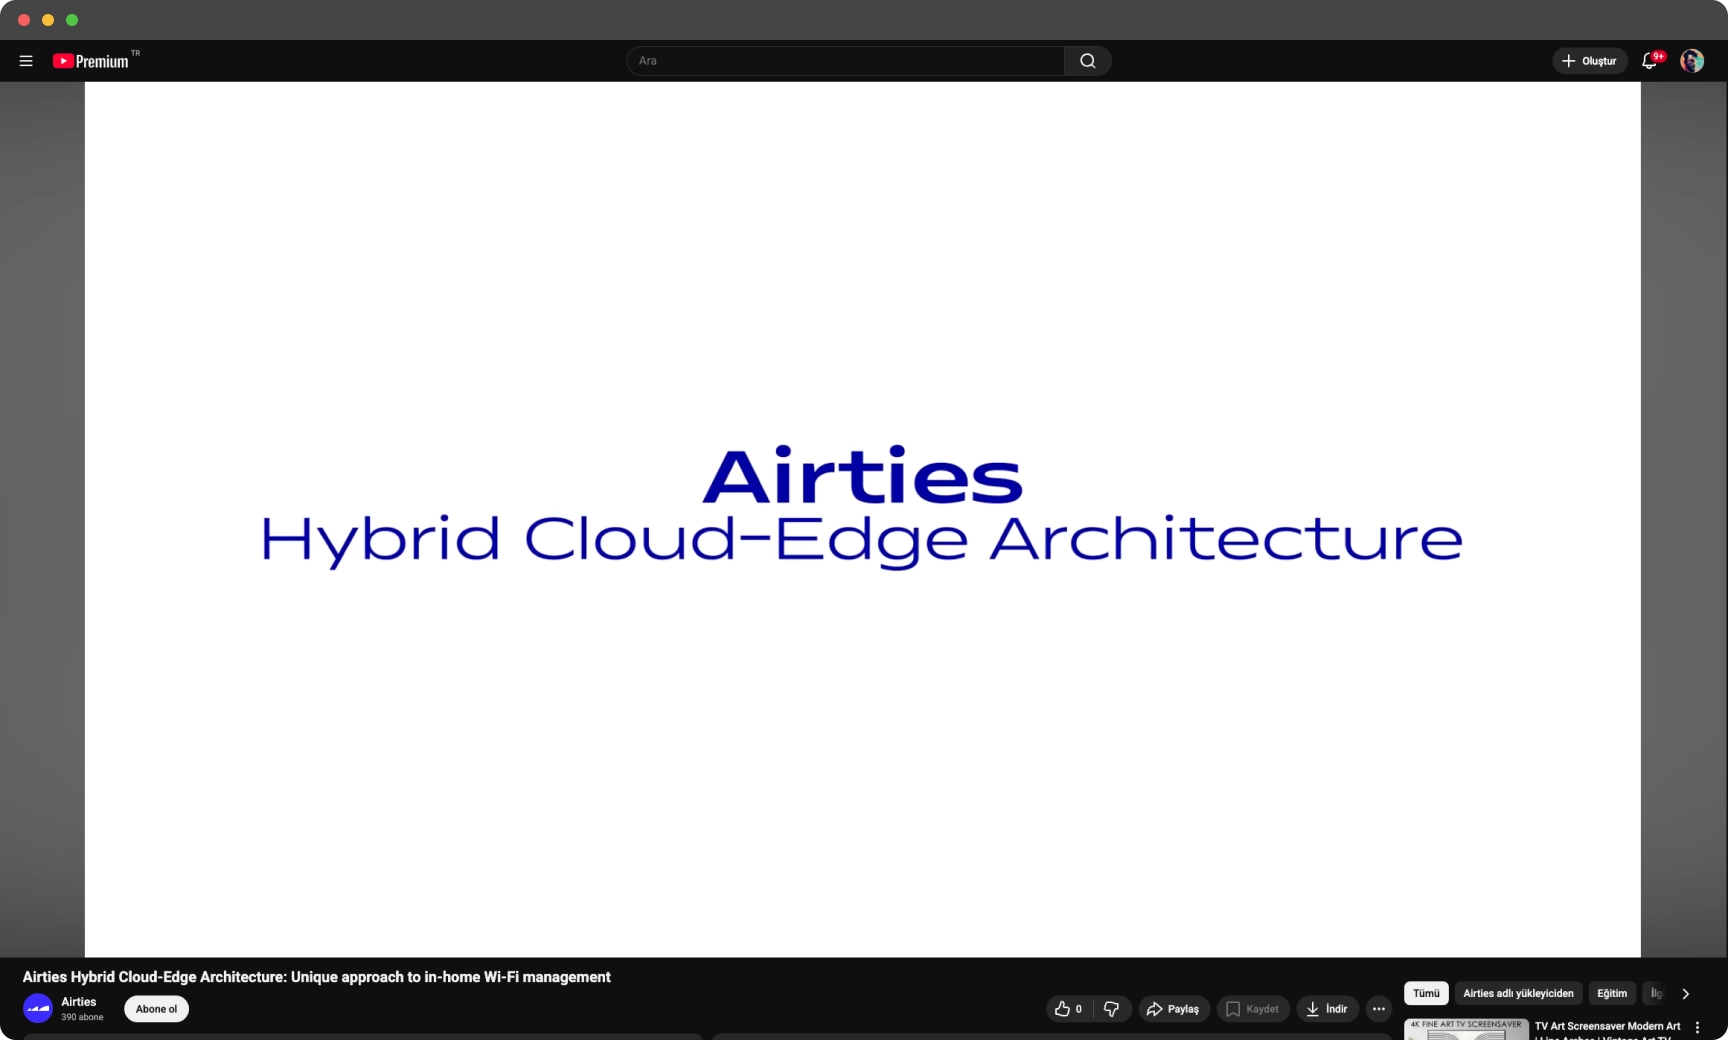The image size is (1728, 1040).
Task: Open the Airties channel name link
Action: 79,1002
